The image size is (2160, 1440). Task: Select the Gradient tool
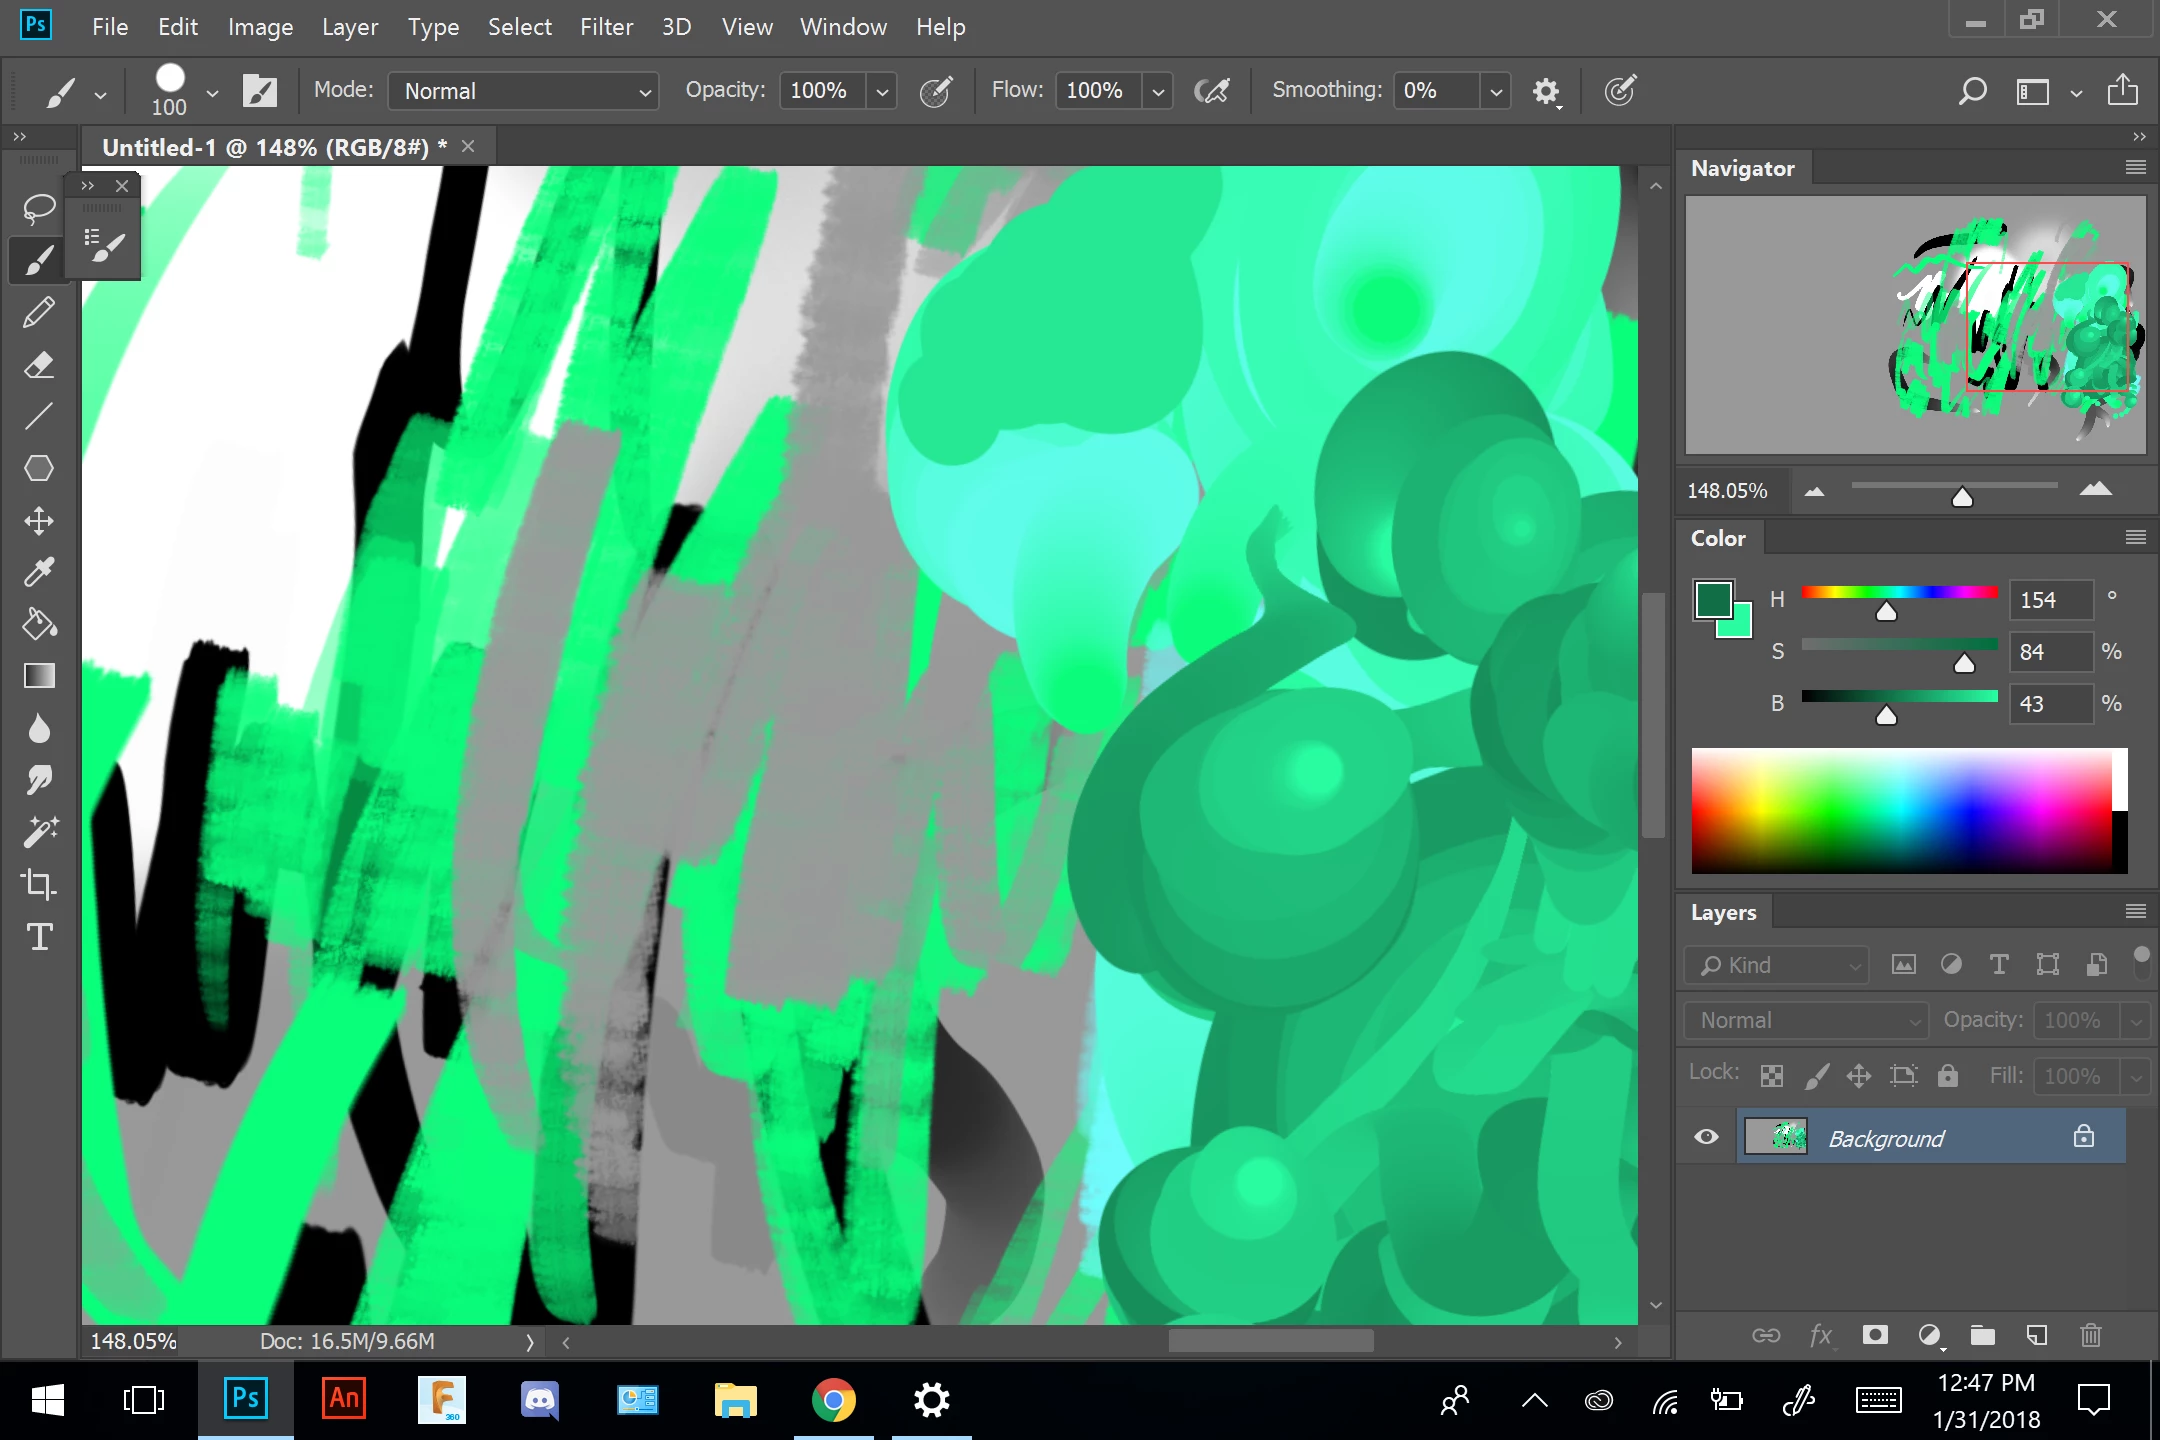39,676
